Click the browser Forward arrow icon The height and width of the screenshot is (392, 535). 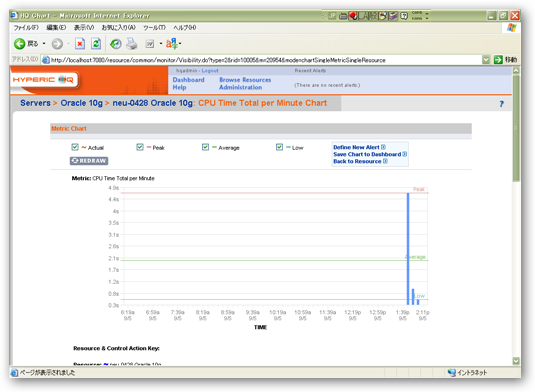point(57,44)
